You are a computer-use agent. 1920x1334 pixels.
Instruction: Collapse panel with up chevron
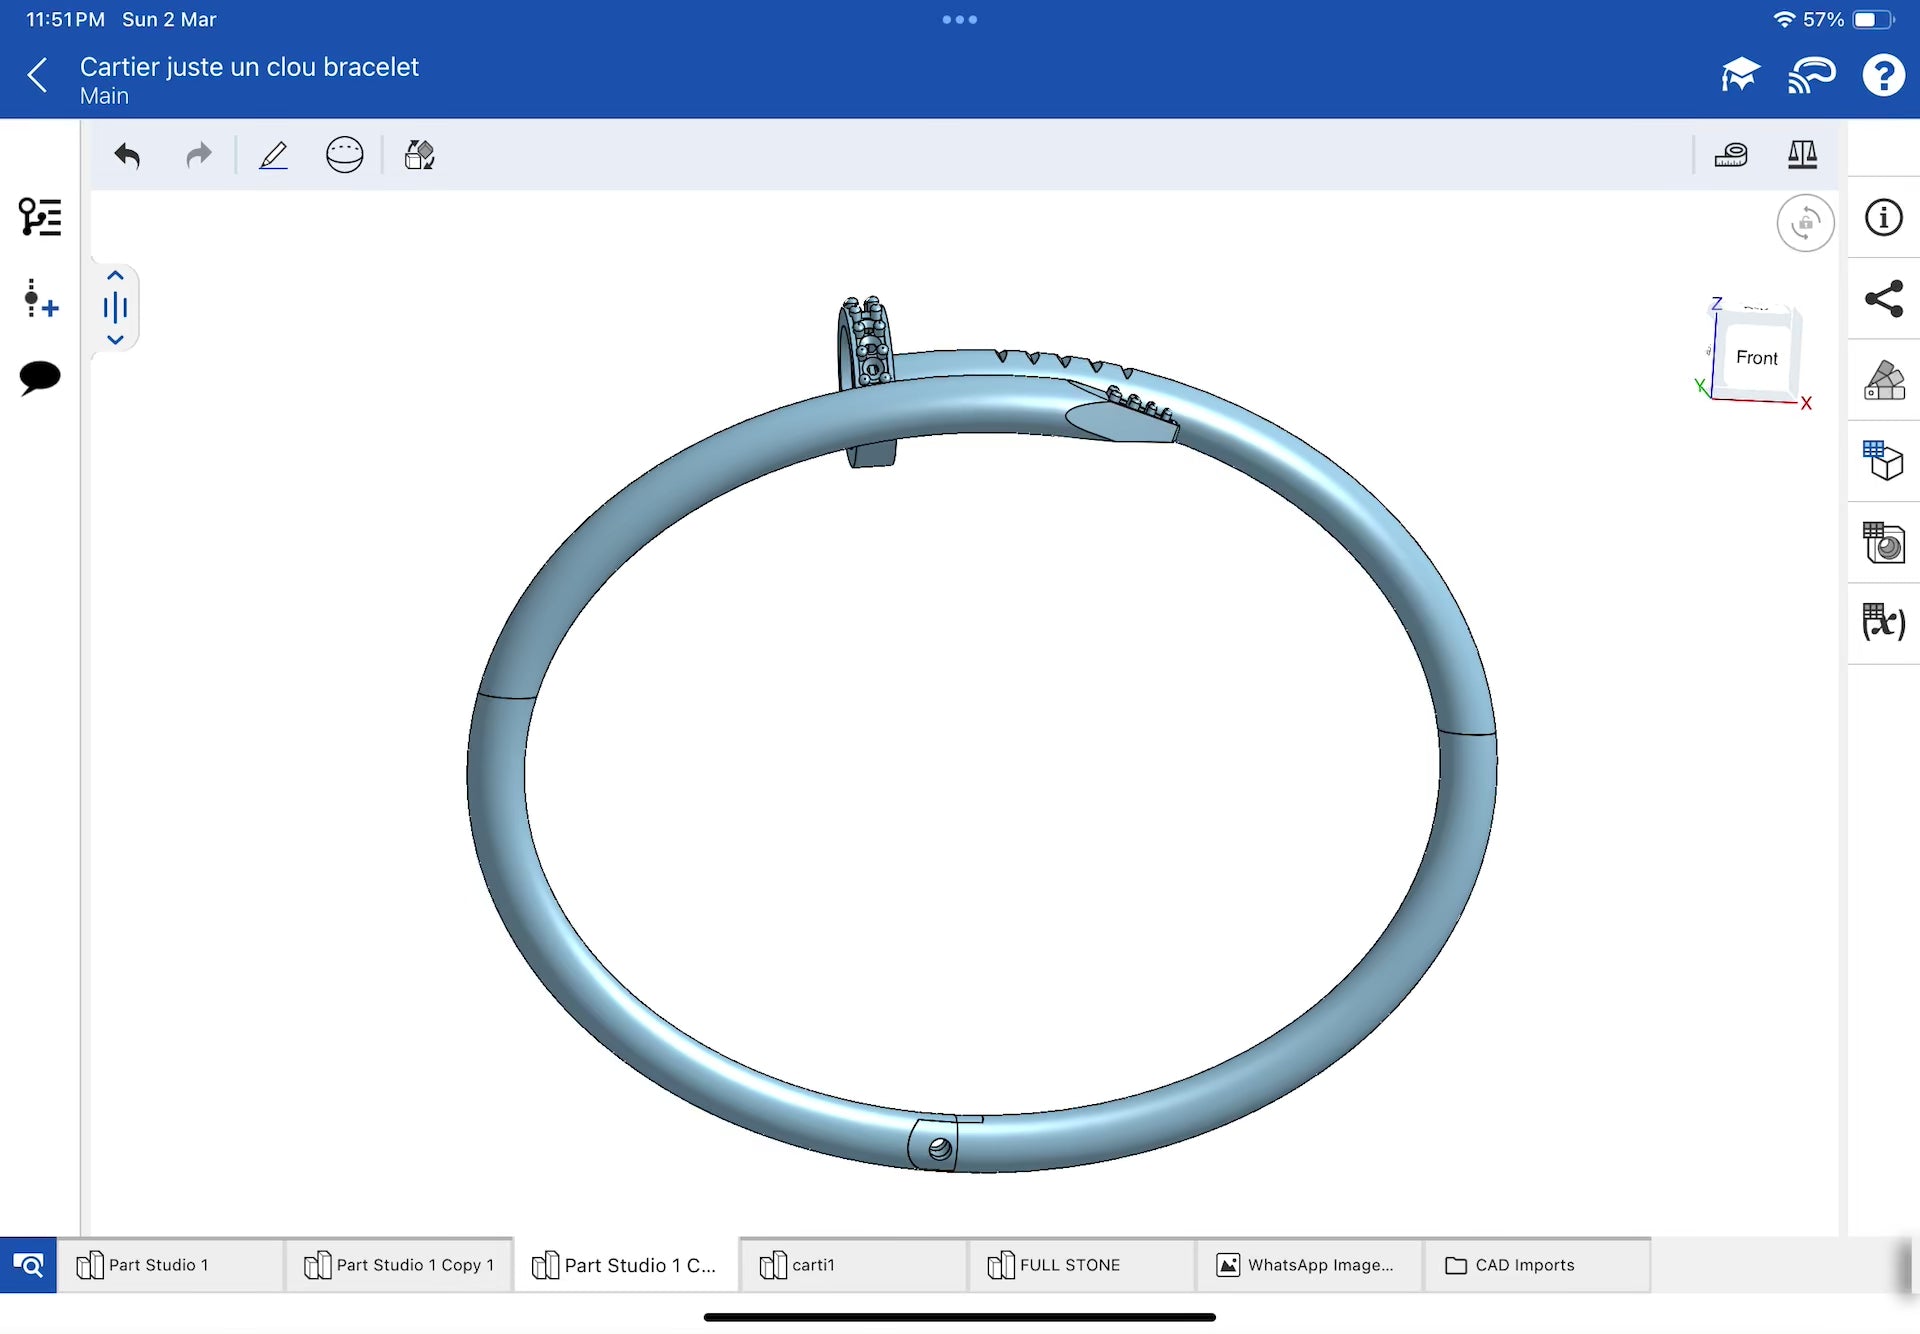115,276
